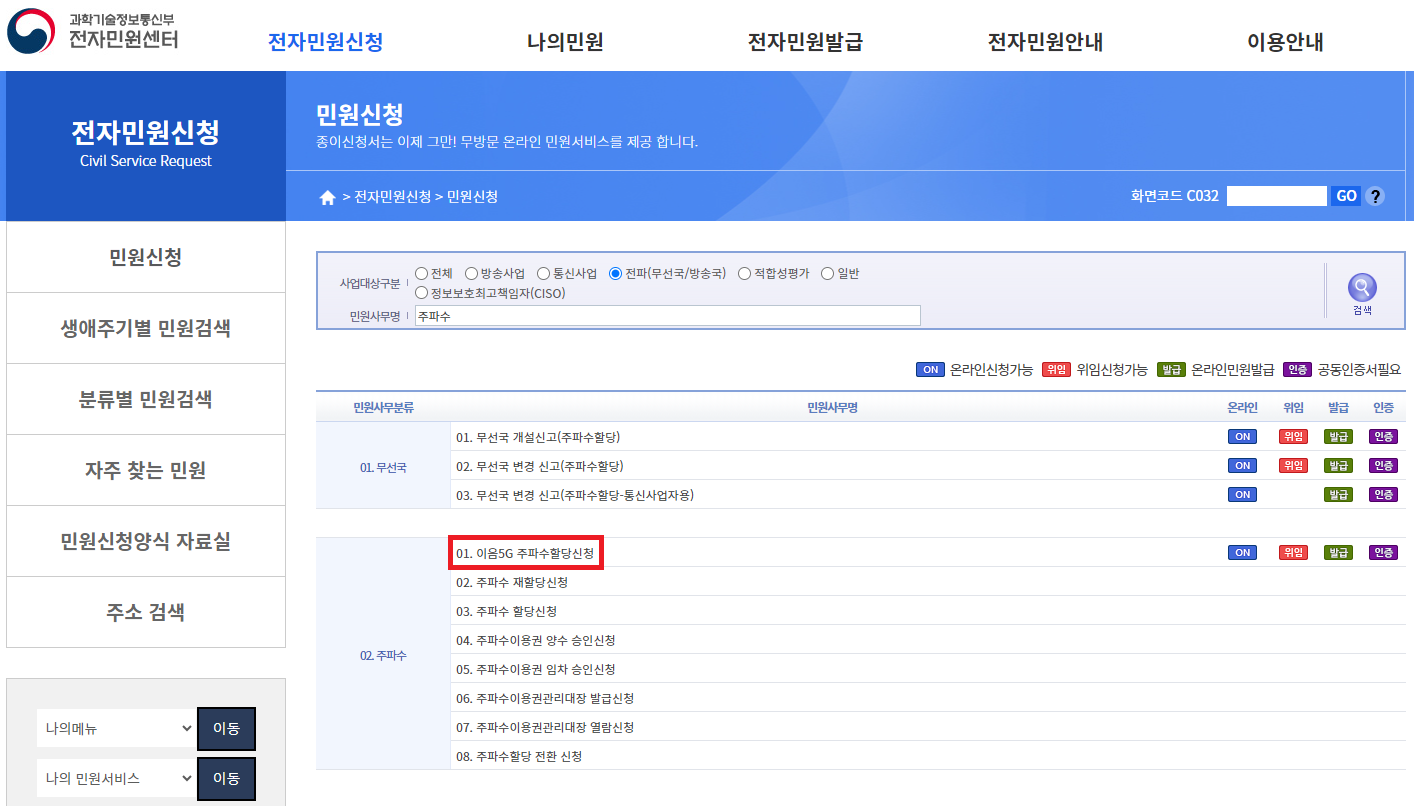Screen dimensions: 1414x806
Task: Click the help question mark icon
Action: (x=1375, y=196)
